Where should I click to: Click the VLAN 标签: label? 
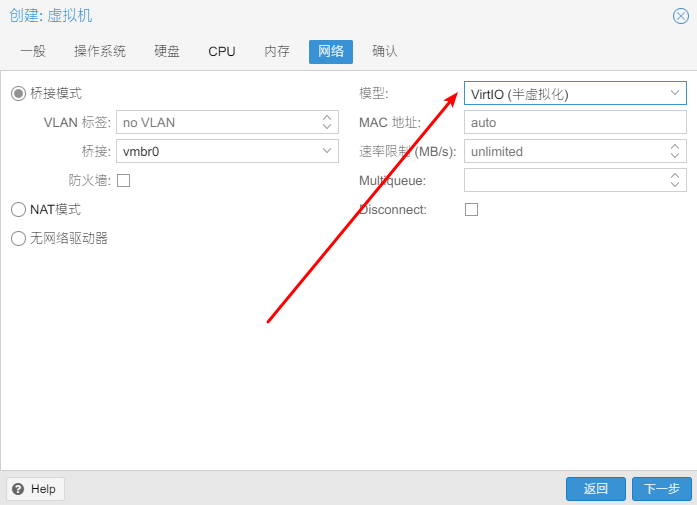[x=77, y=122]
